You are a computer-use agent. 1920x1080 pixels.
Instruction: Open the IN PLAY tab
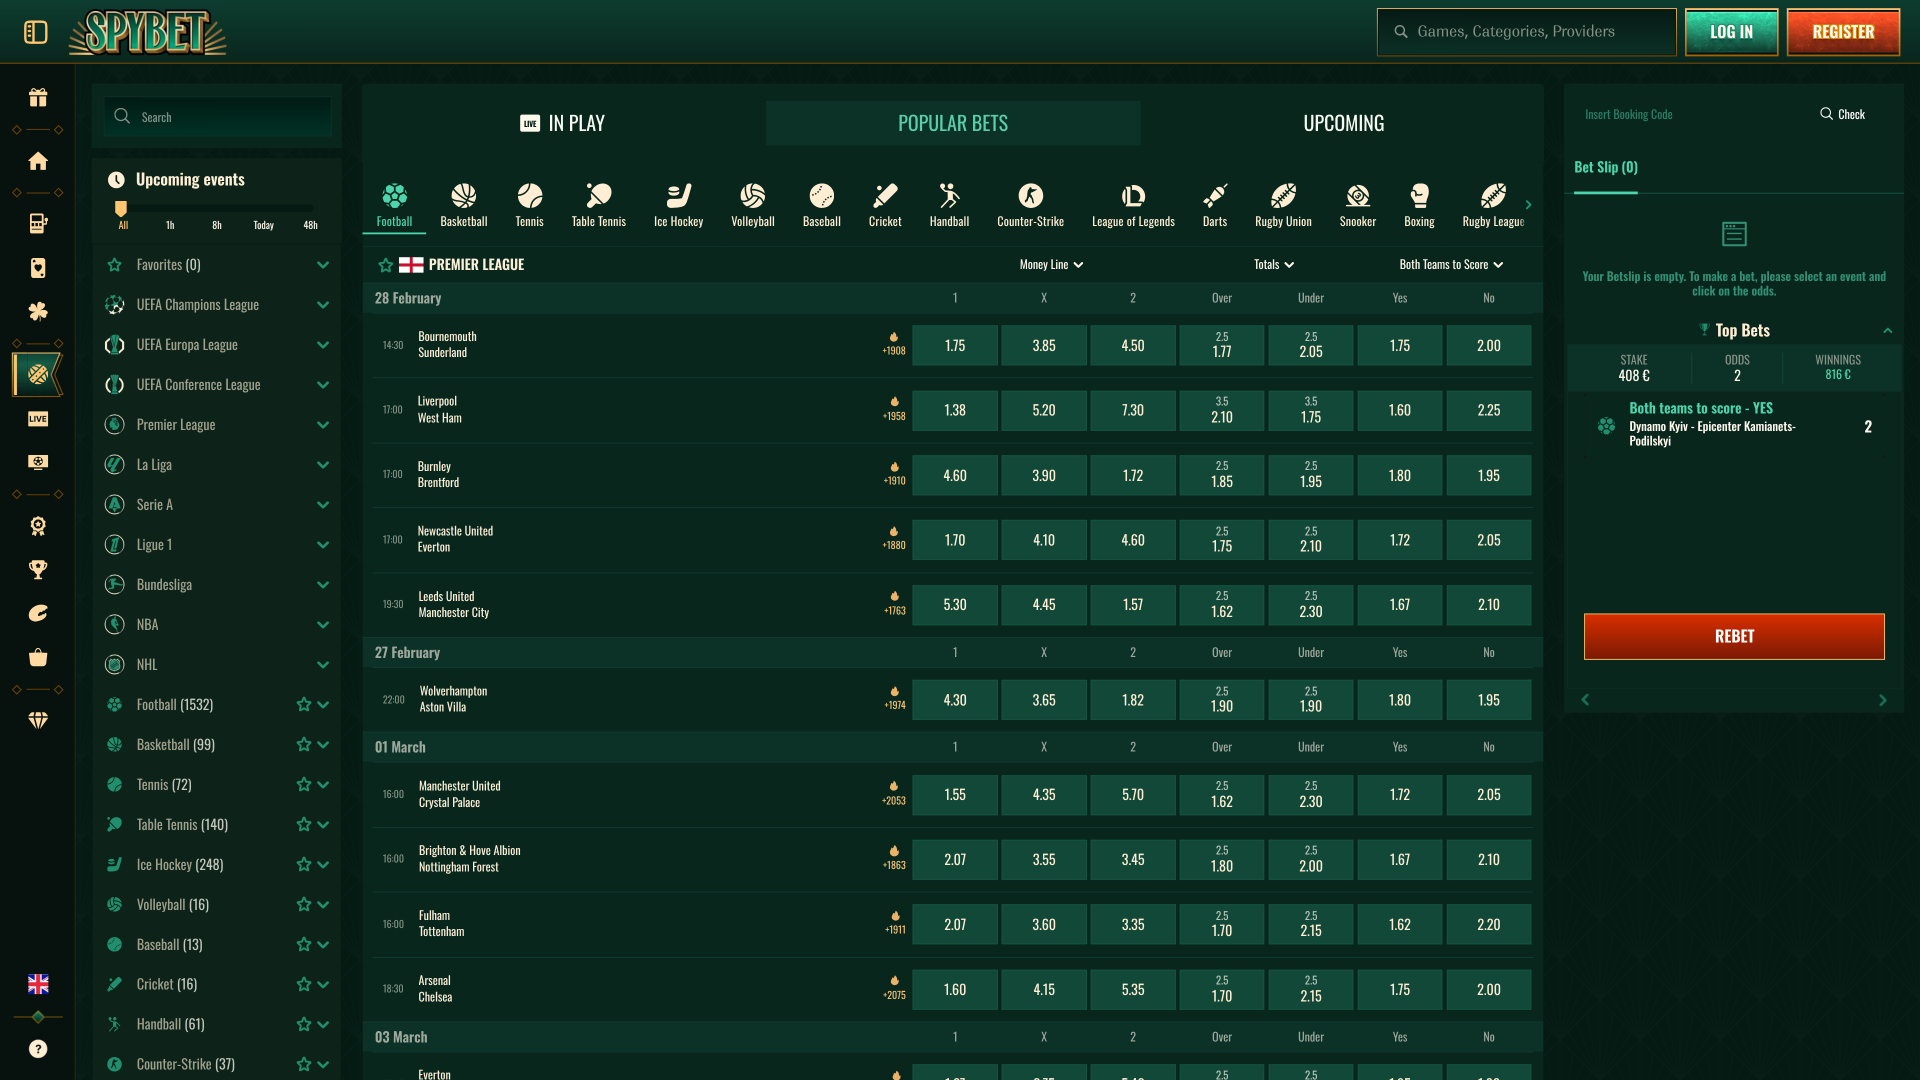click(x=563, y=123)
